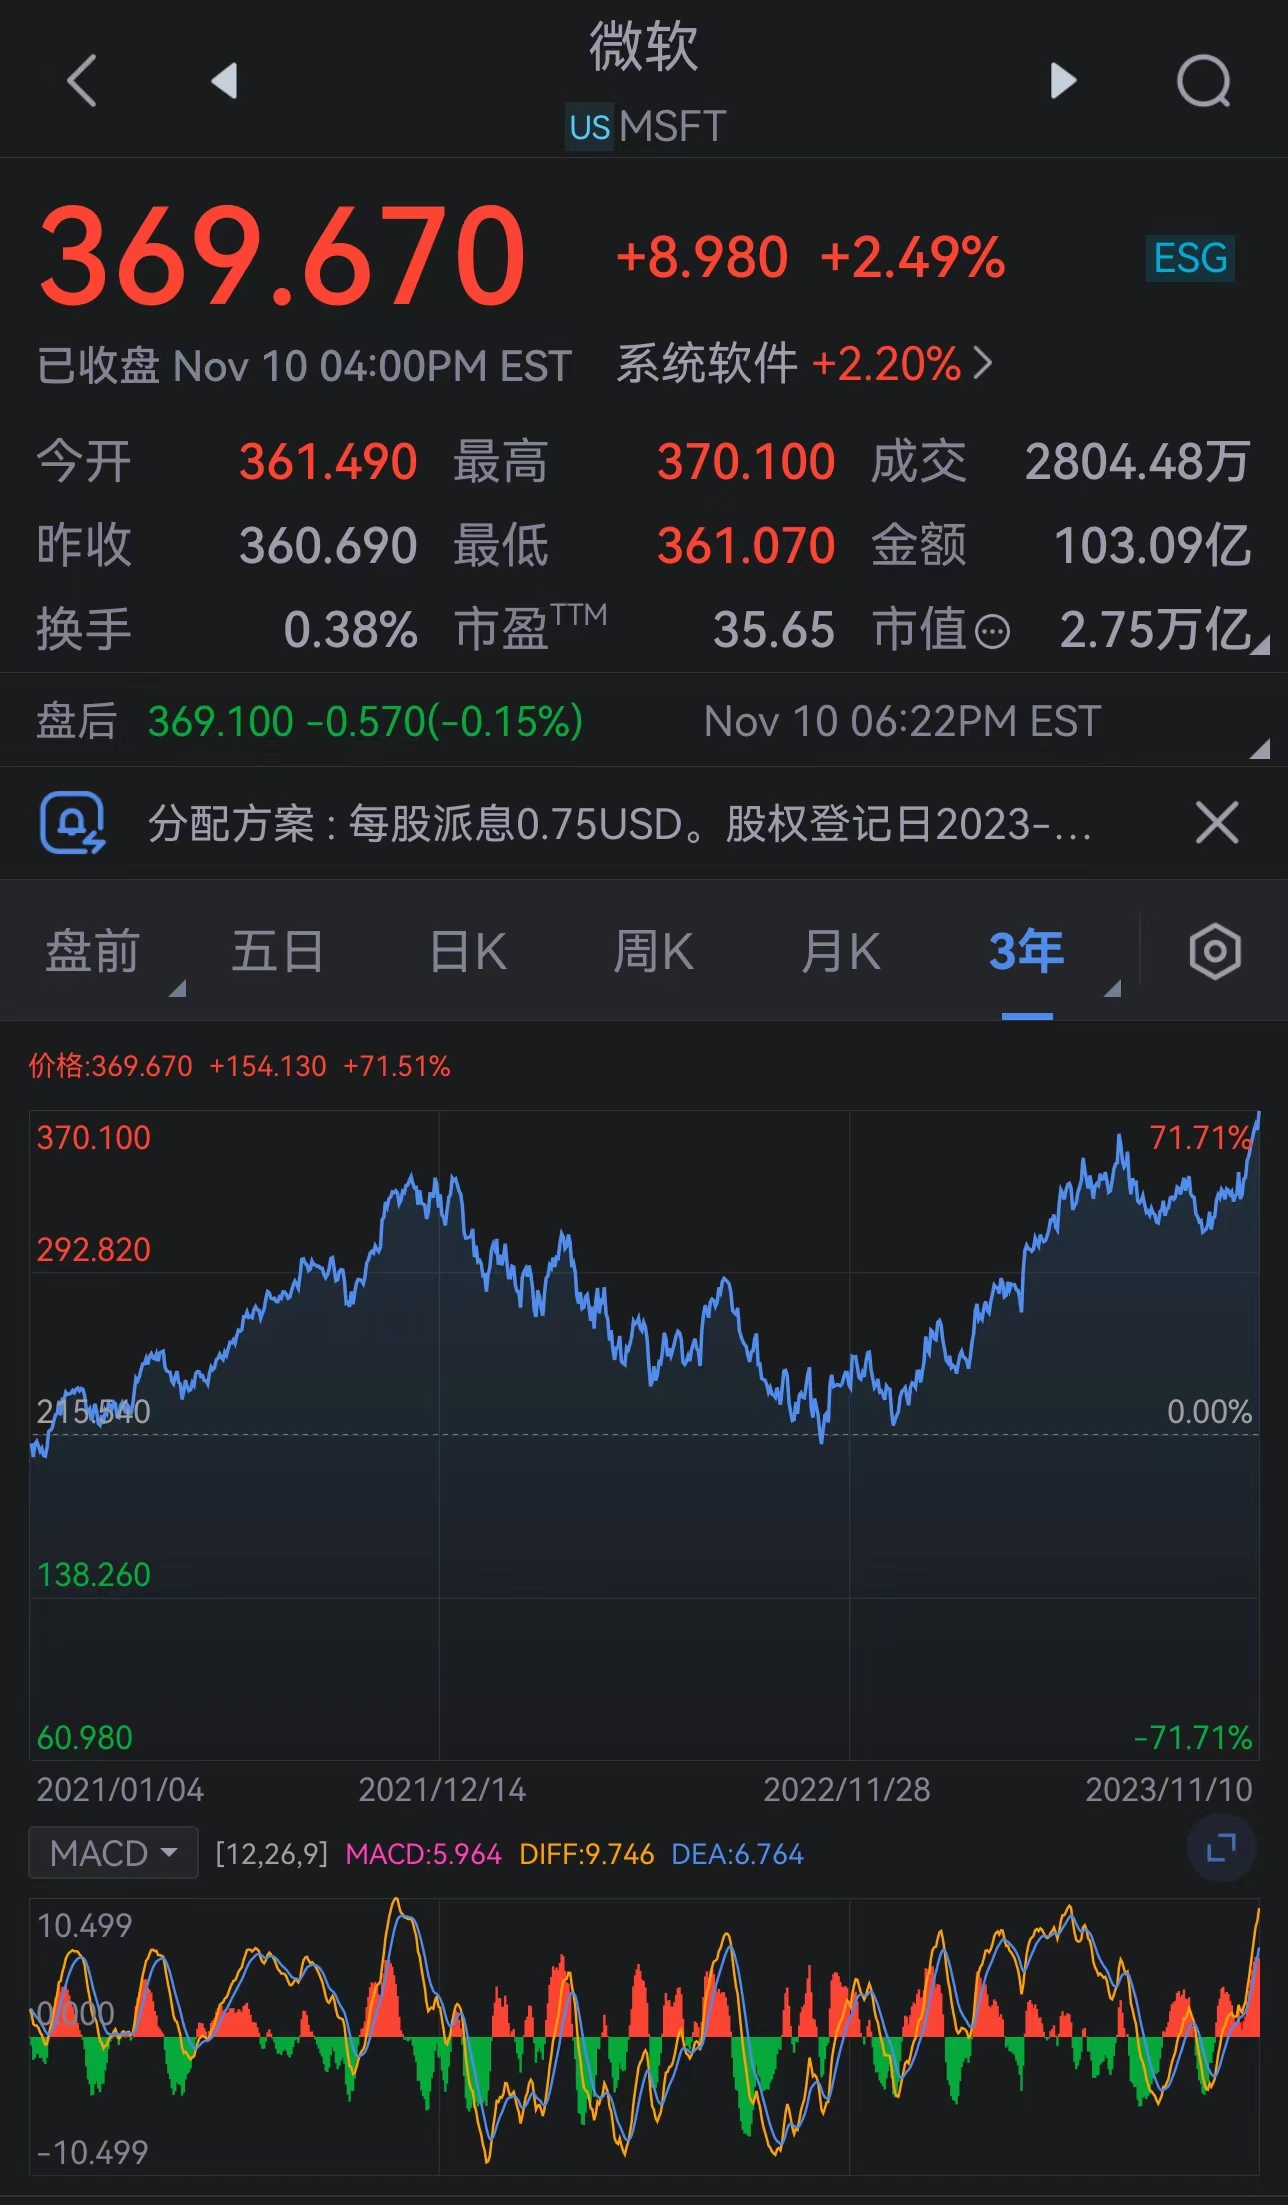Tap the US MSFT ticker label
Image resolution: width=1288 pixels, height=2205 pixels.
645,127
